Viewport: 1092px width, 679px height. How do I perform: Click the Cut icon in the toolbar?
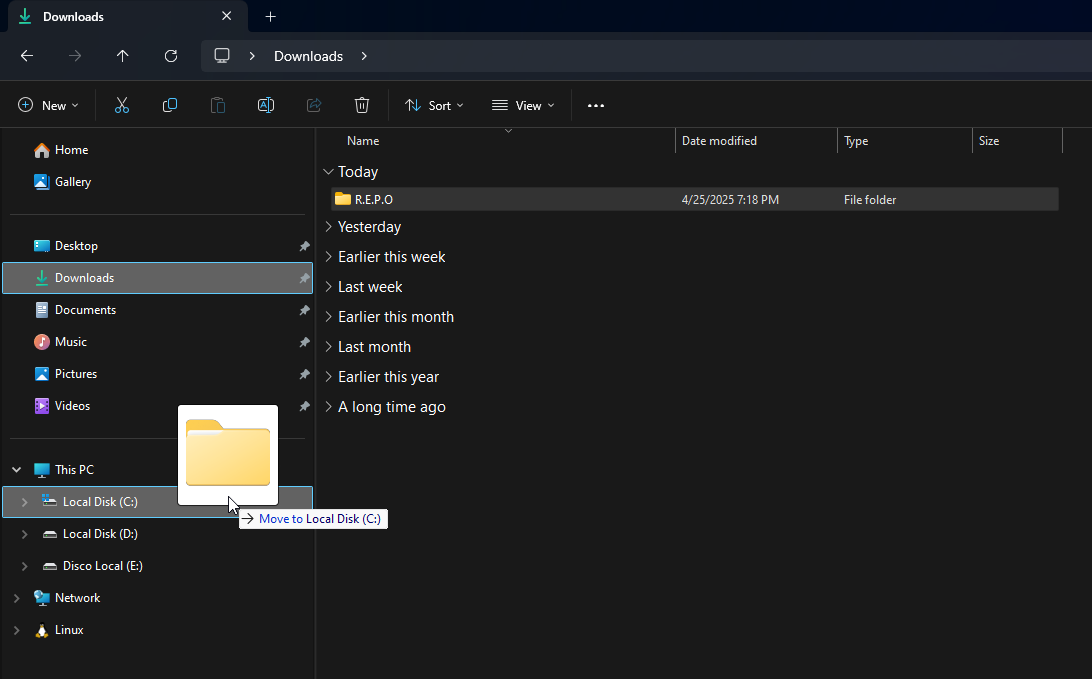[x=122, y=105]
